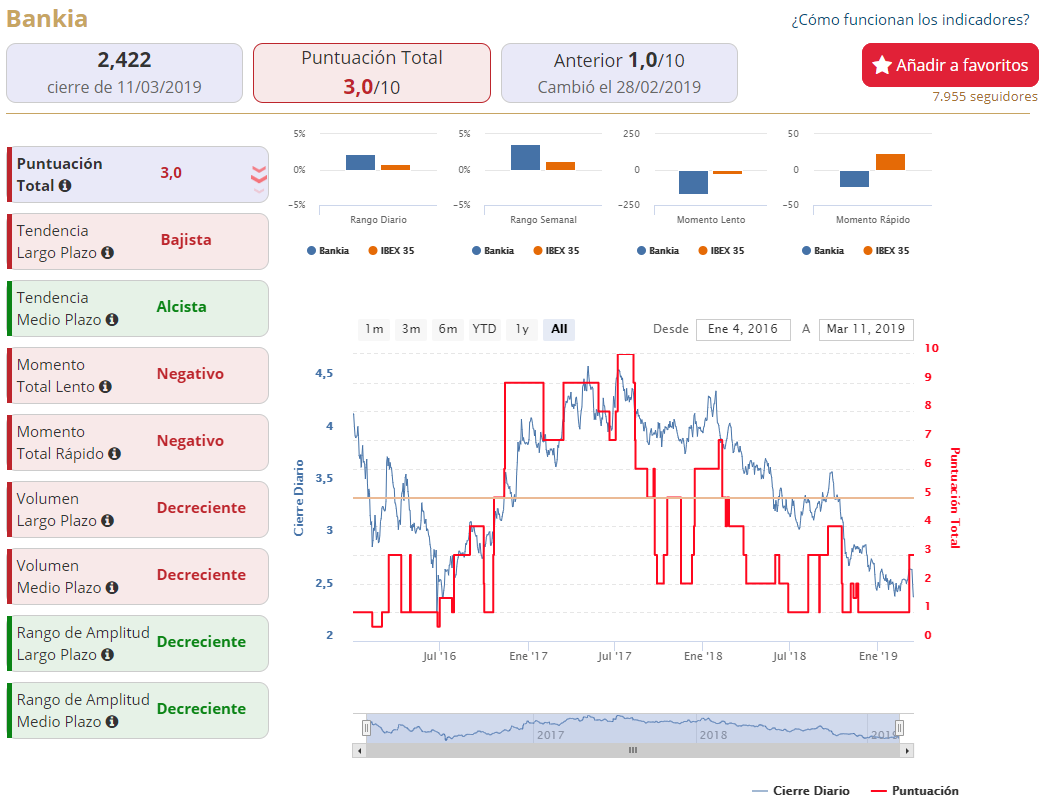Click the Puntuación Total 3,0/10 box

click(x=372, y=73)
